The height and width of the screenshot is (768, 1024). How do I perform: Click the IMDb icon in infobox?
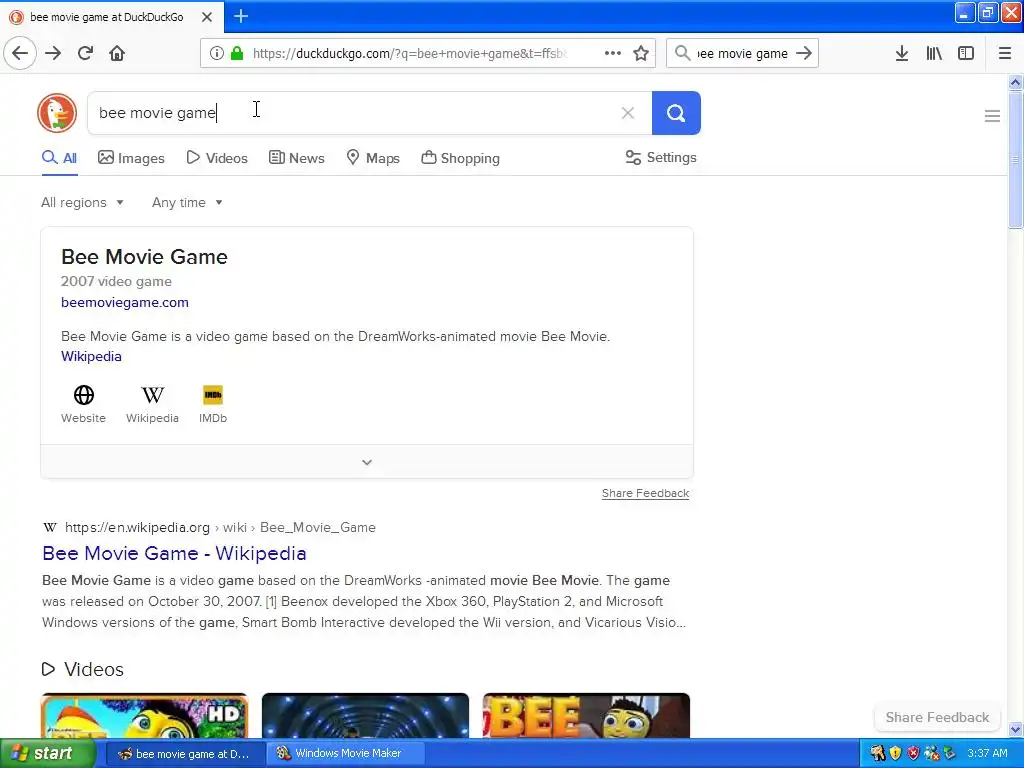coord(213,395)
